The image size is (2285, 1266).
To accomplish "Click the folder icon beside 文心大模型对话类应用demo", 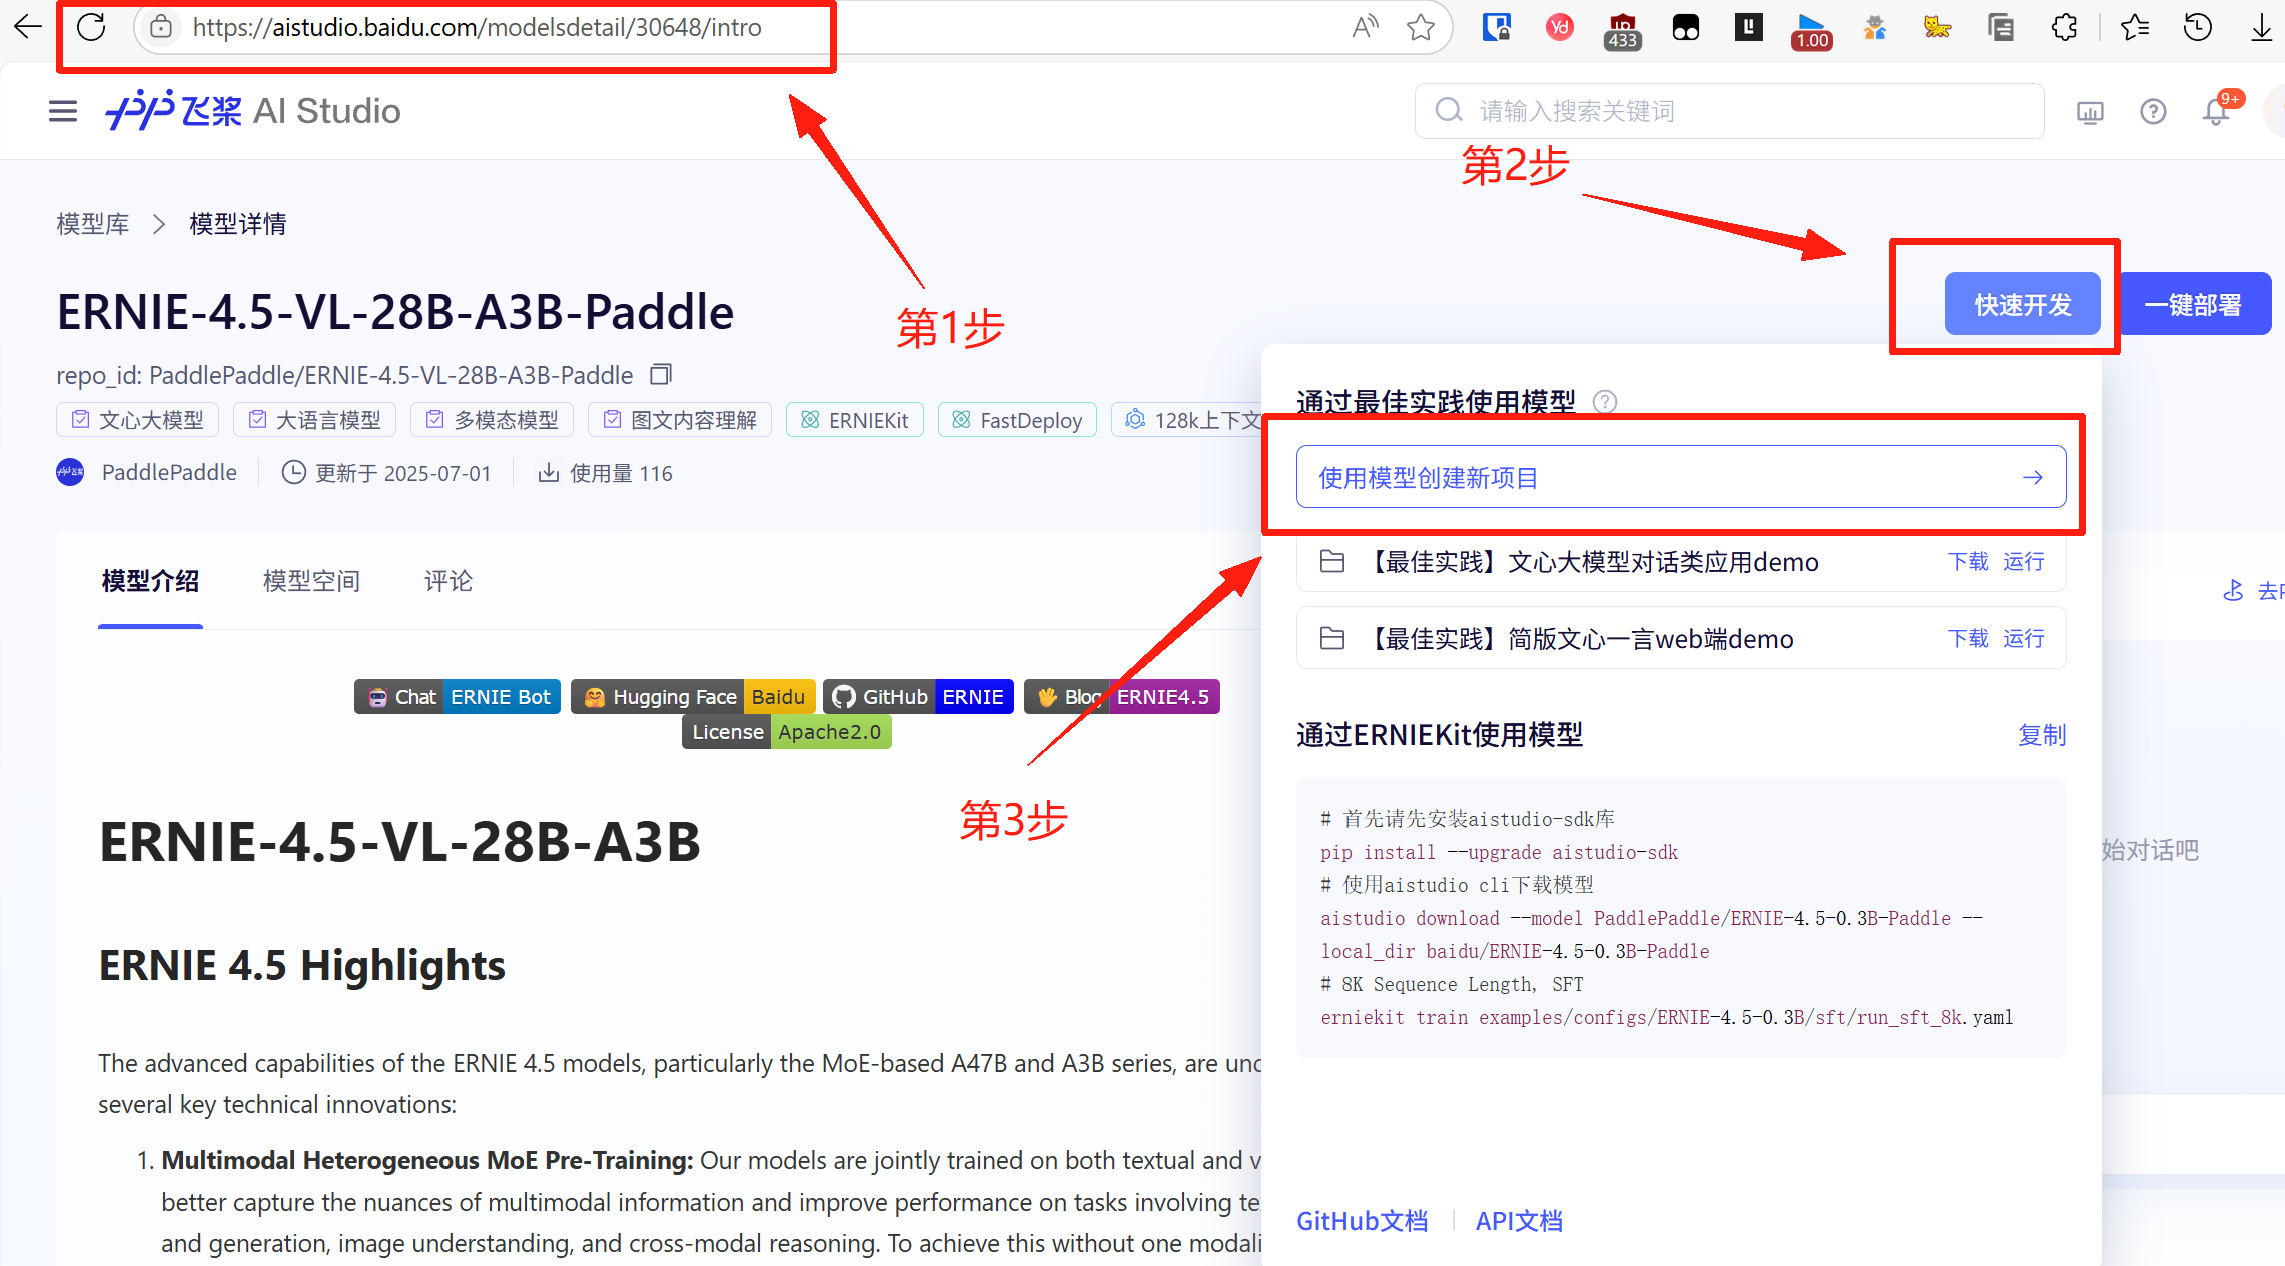I will click(x=1331, y=561).
